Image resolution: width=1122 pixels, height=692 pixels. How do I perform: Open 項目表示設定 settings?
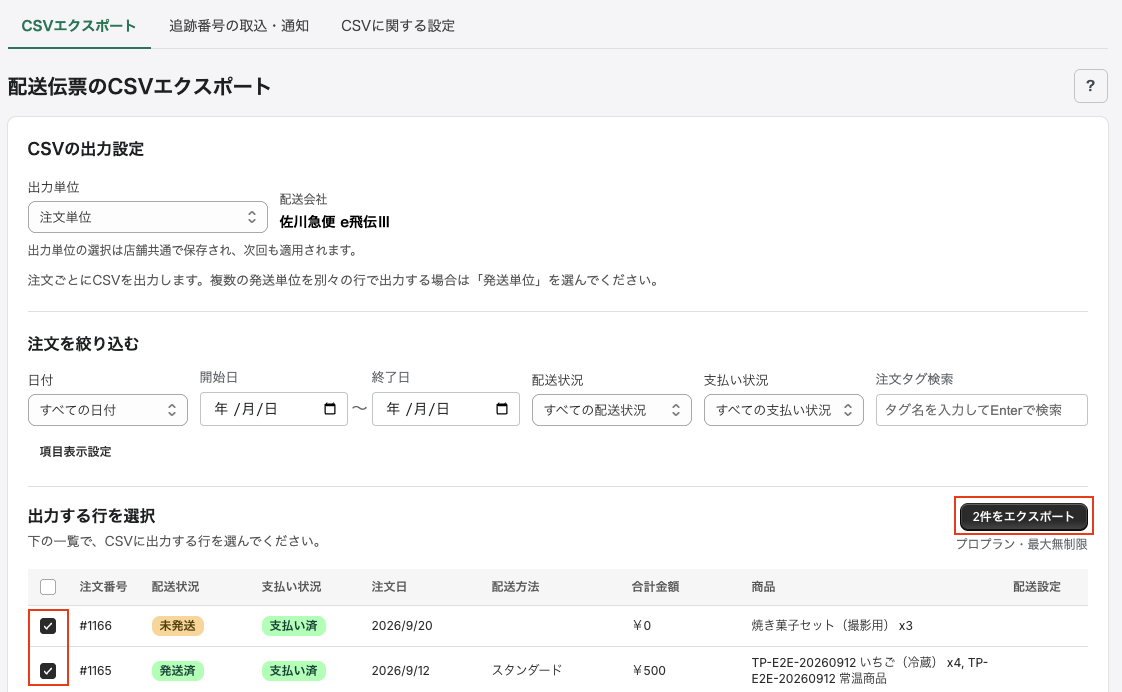pos(75,452)
